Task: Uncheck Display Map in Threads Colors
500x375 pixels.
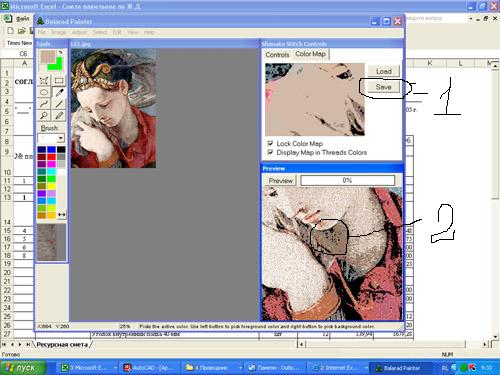Action: [270, 152]
